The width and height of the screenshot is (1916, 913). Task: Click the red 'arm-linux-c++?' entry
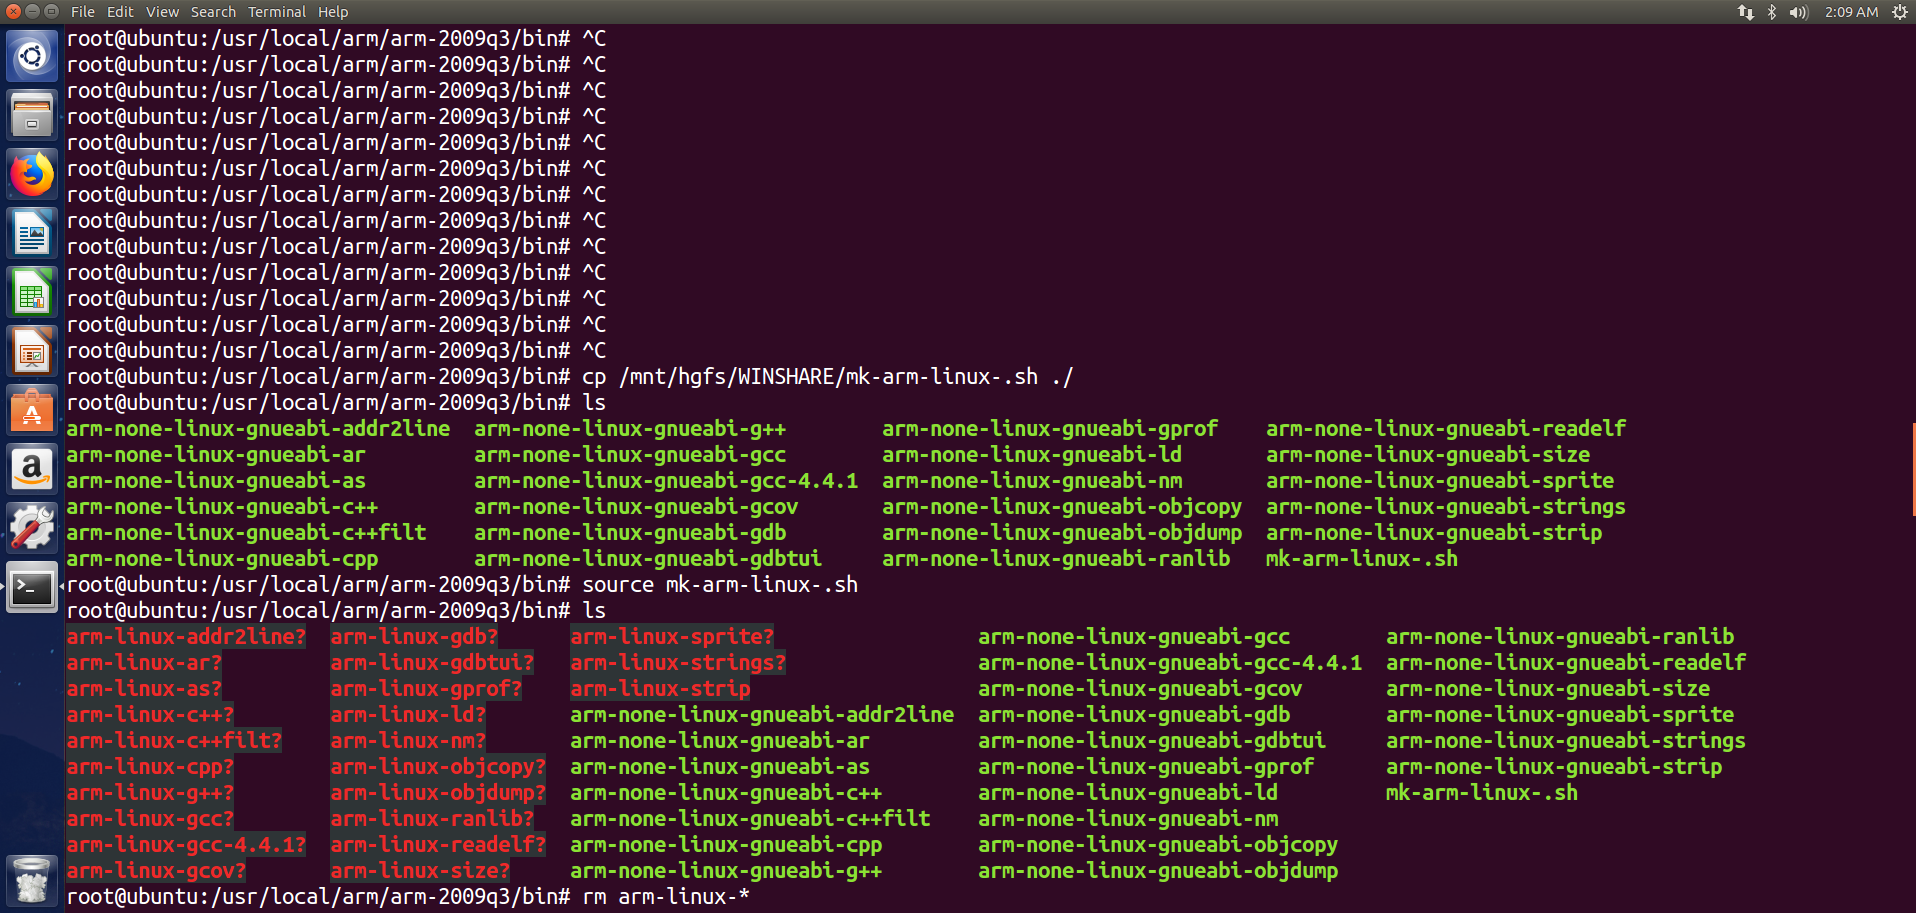[x=150, y=715]
